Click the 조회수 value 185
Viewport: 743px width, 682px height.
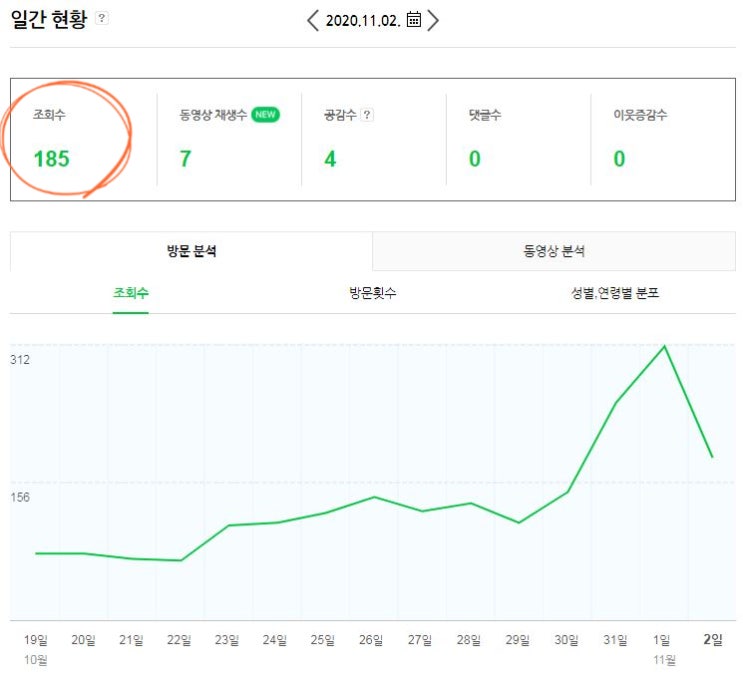tap(52, 159)
